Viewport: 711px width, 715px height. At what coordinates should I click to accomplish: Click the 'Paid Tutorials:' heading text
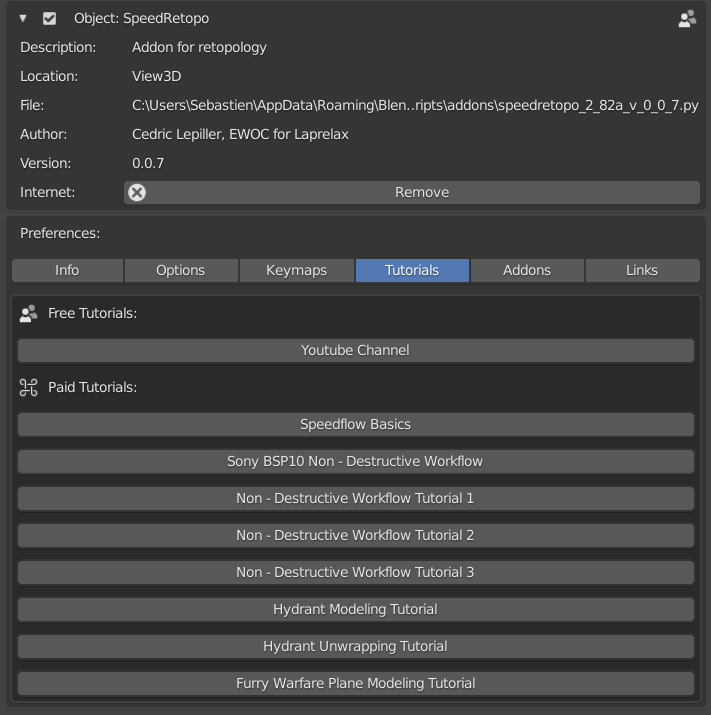coord(93,387)
